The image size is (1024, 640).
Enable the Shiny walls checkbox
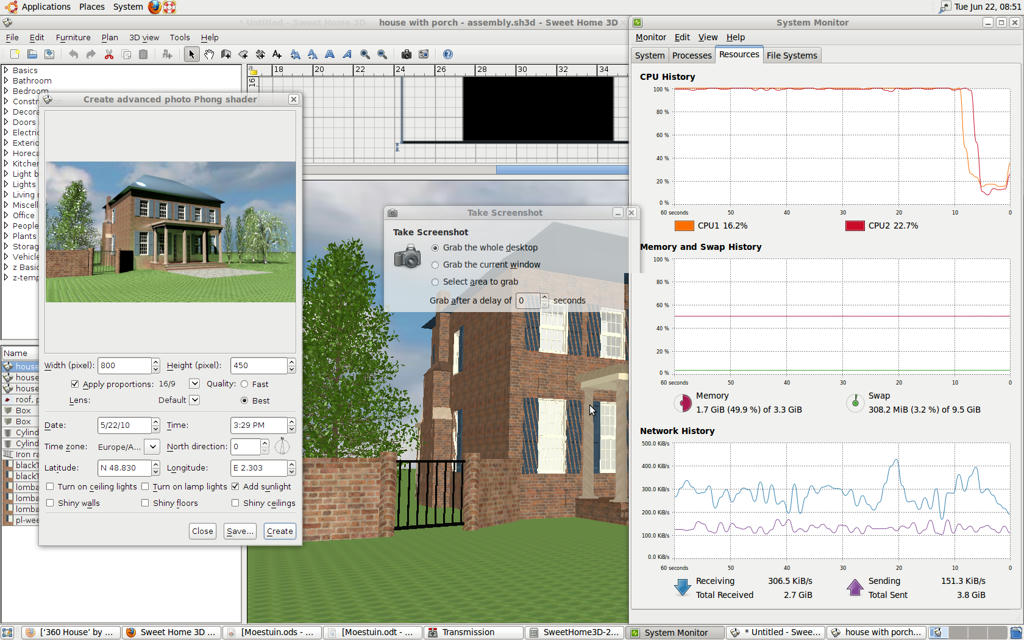(50, 503)
